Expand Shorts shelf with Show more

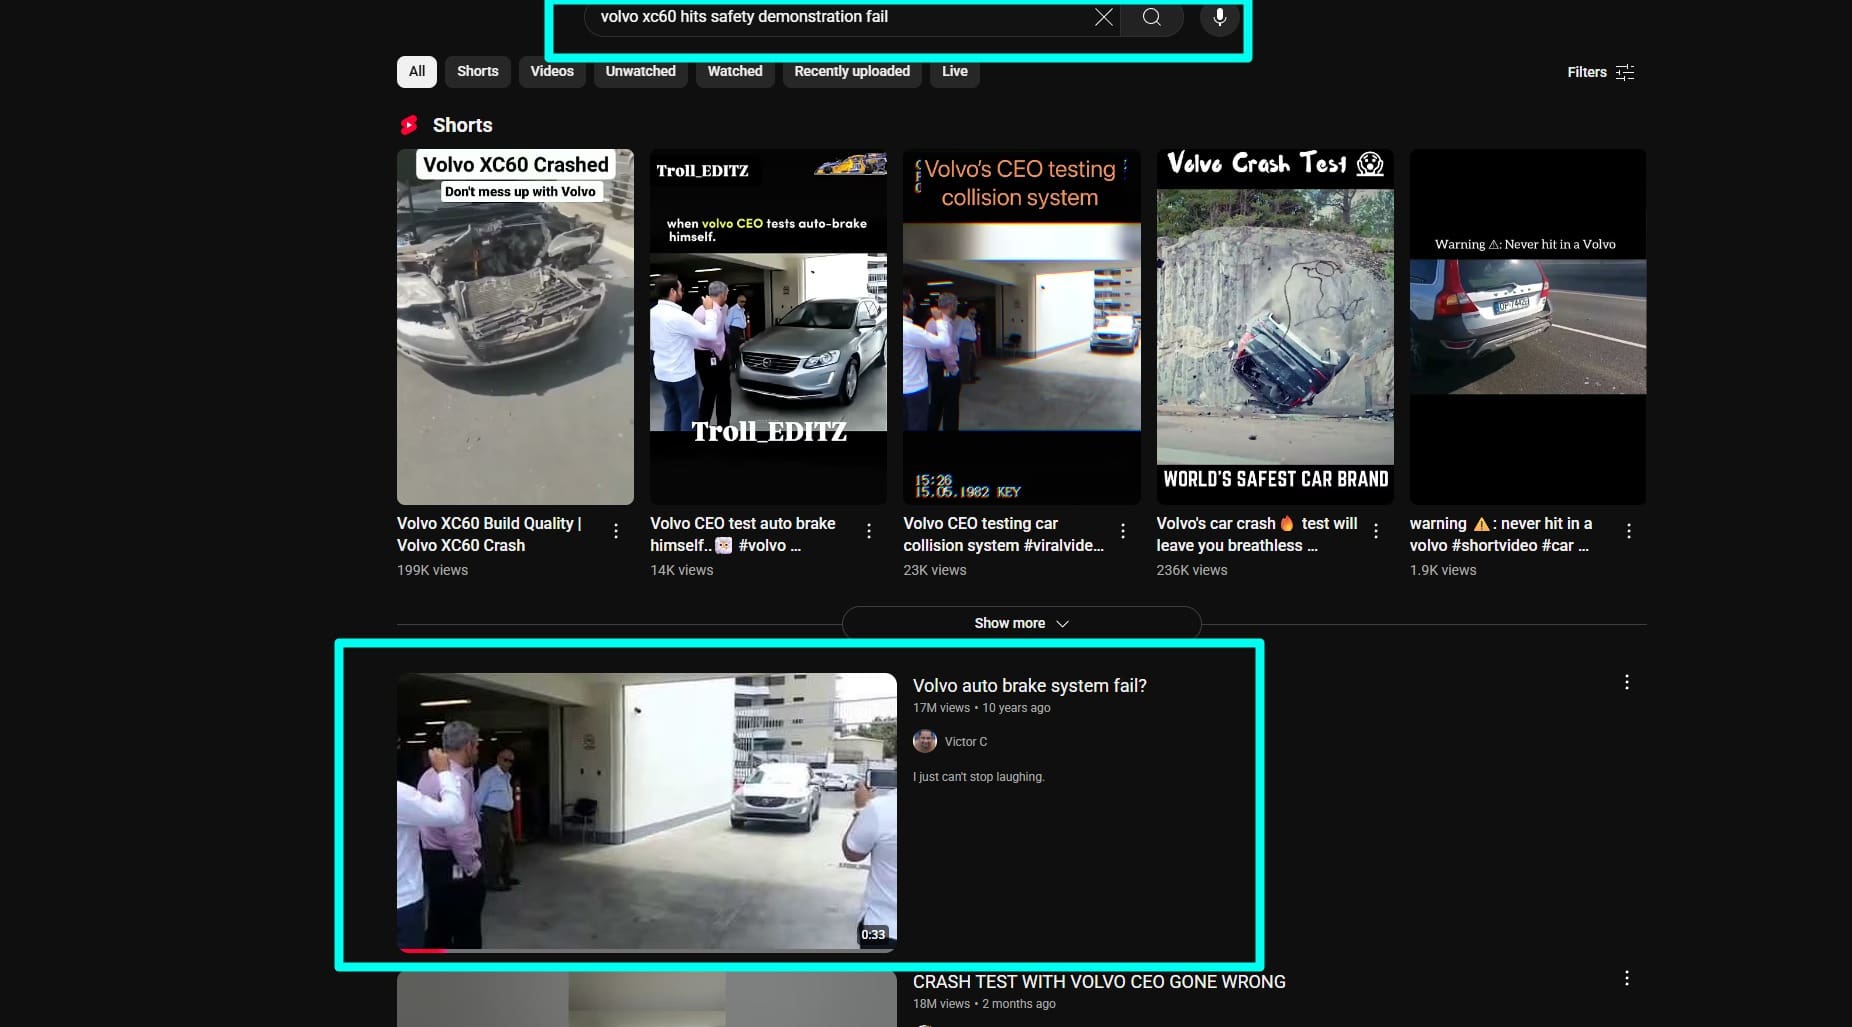pos(1020,623)
